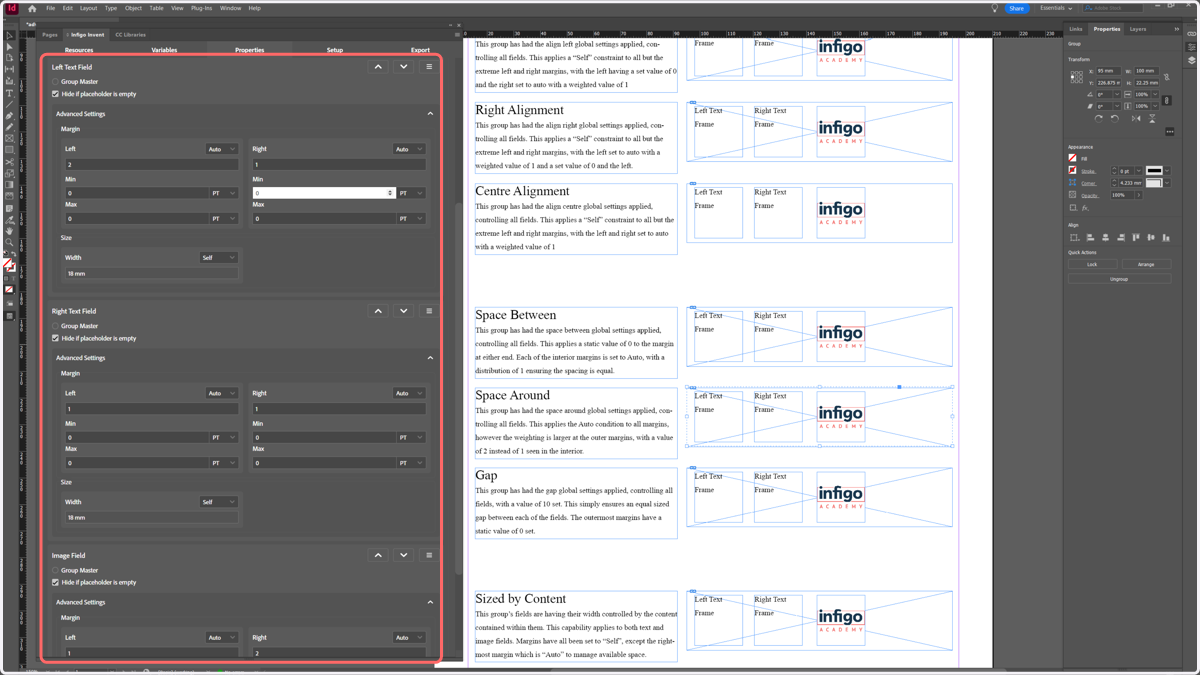Viewport: 1200px width, 675px height.
Task: Open the Essentials workspace dropdown
Action: [x=1056, y=8]
